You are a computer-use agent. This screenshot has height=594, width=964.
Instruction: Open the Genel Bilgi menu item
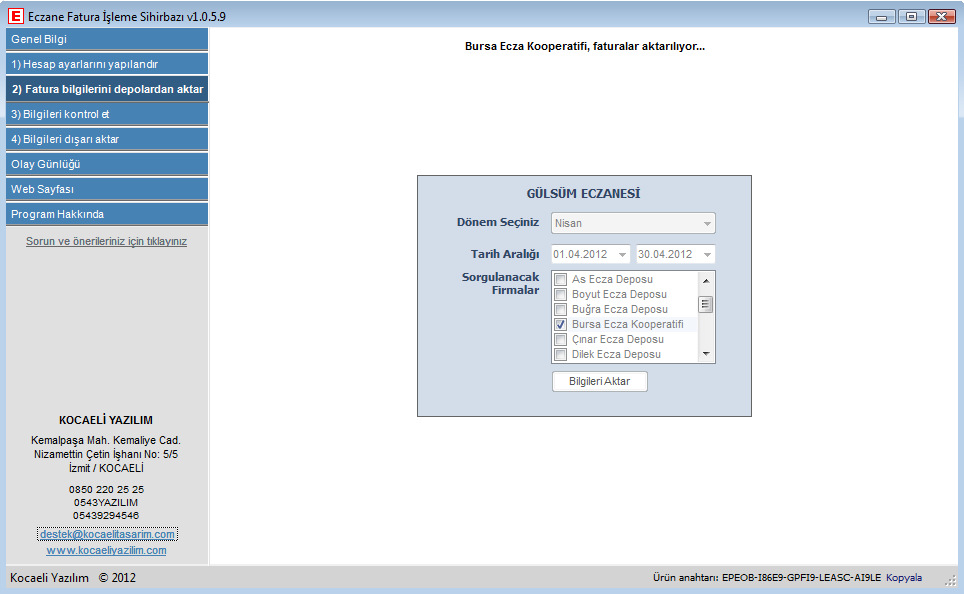coord(107,39)
